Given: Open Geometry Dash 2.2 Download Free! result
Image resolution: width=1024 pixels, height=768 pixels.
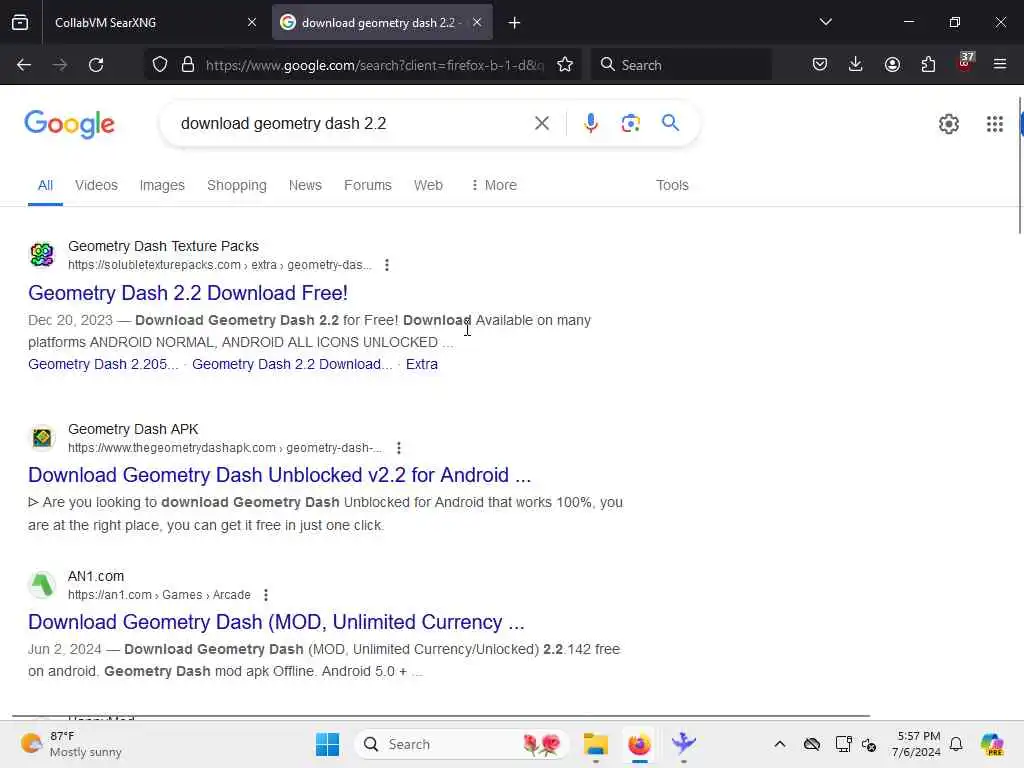Looking at the screenshot, I should click(188, 293).
